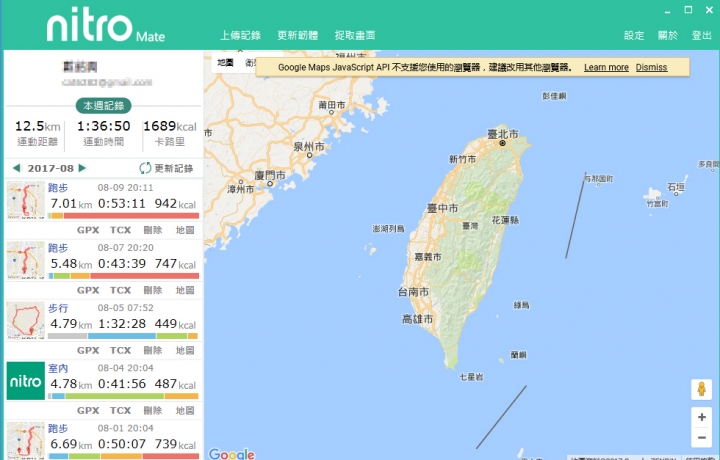Delete the 08-05 07:52 walk via 刪除
Viewport: 720px width, 460px height.
pyautogui.click(x=152, y=350)
